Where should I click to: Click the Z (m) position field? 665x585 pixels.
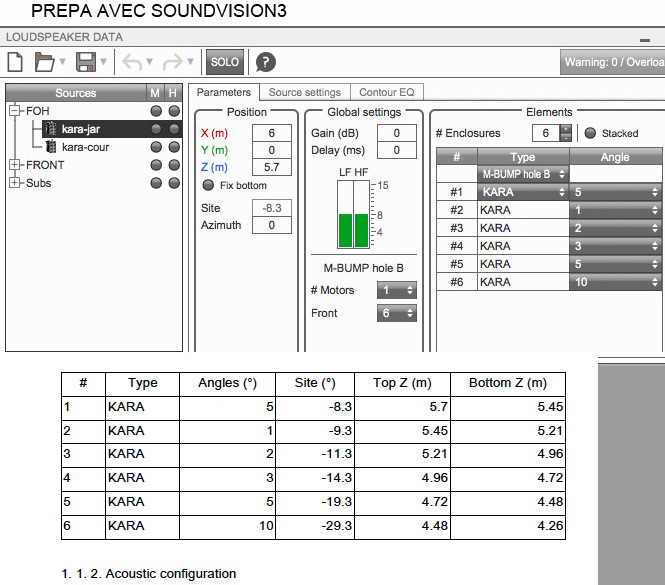pos(271,167)
